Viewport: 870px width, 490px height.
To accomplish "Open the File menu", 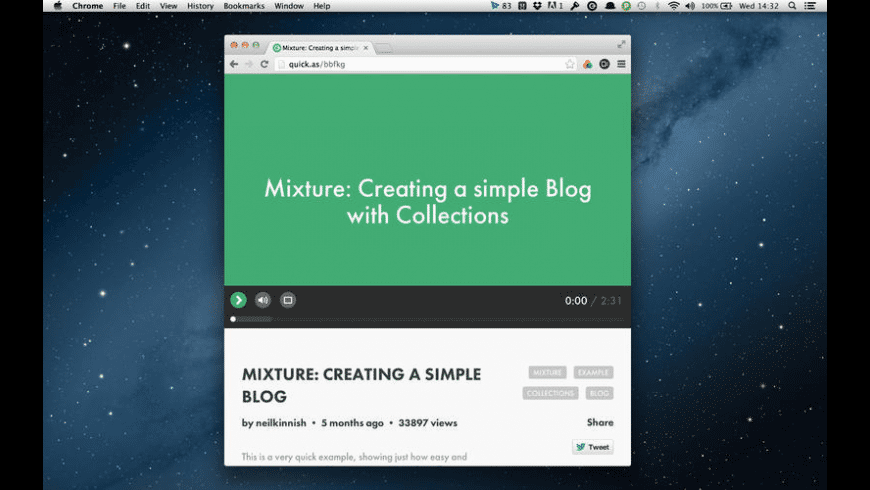I will click(119, 6).
